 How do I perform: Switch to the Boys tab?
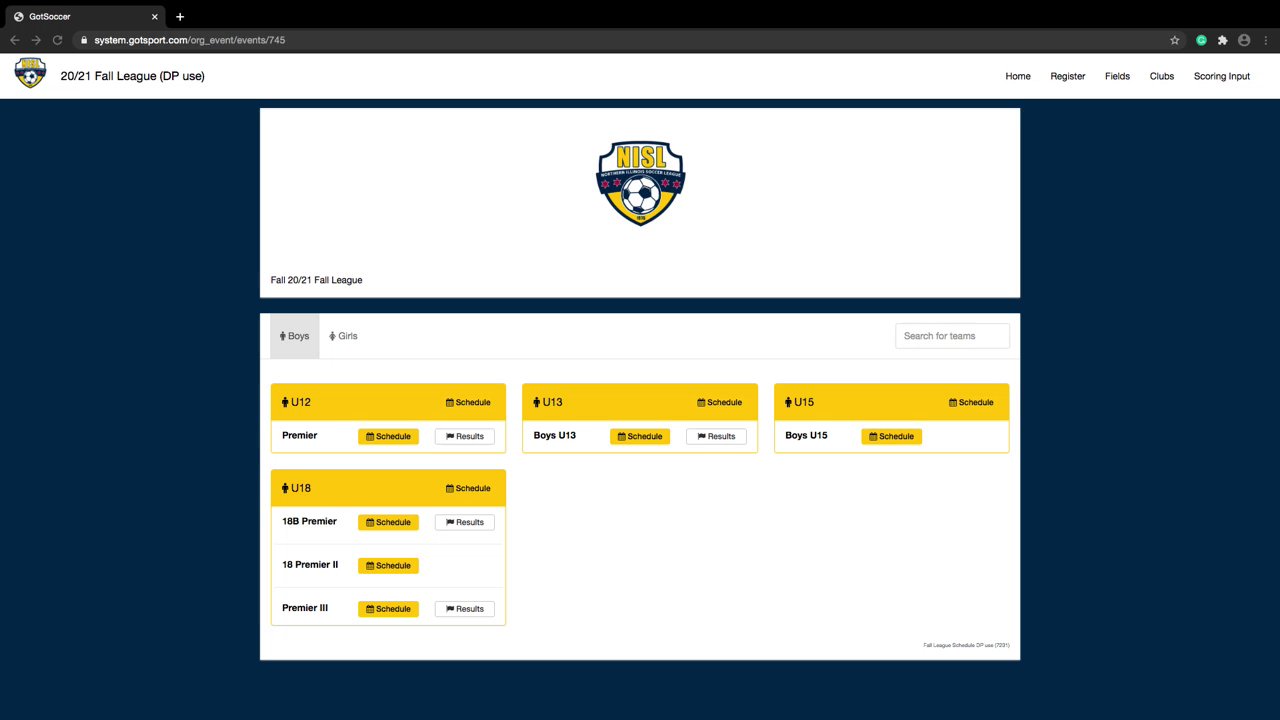click(x=295, y=336)
